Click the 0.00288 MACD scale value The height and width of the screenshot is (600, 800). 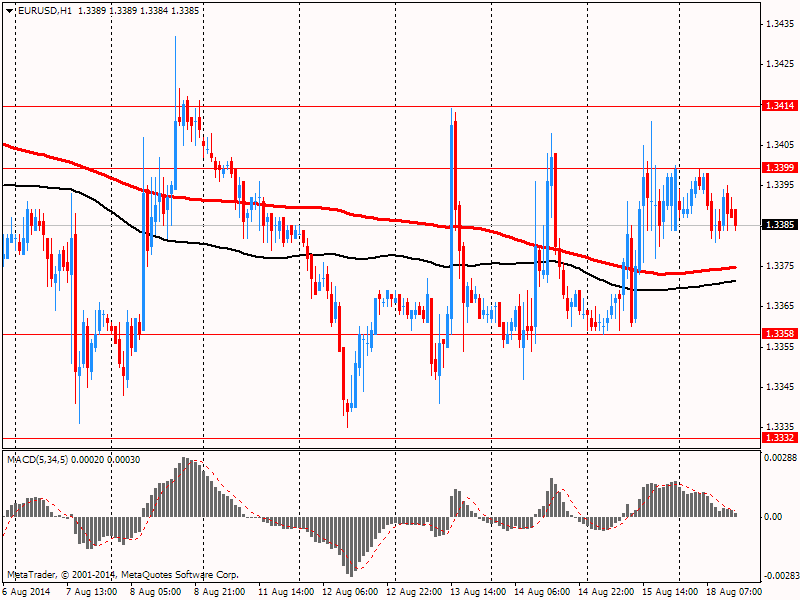[780, 458]
